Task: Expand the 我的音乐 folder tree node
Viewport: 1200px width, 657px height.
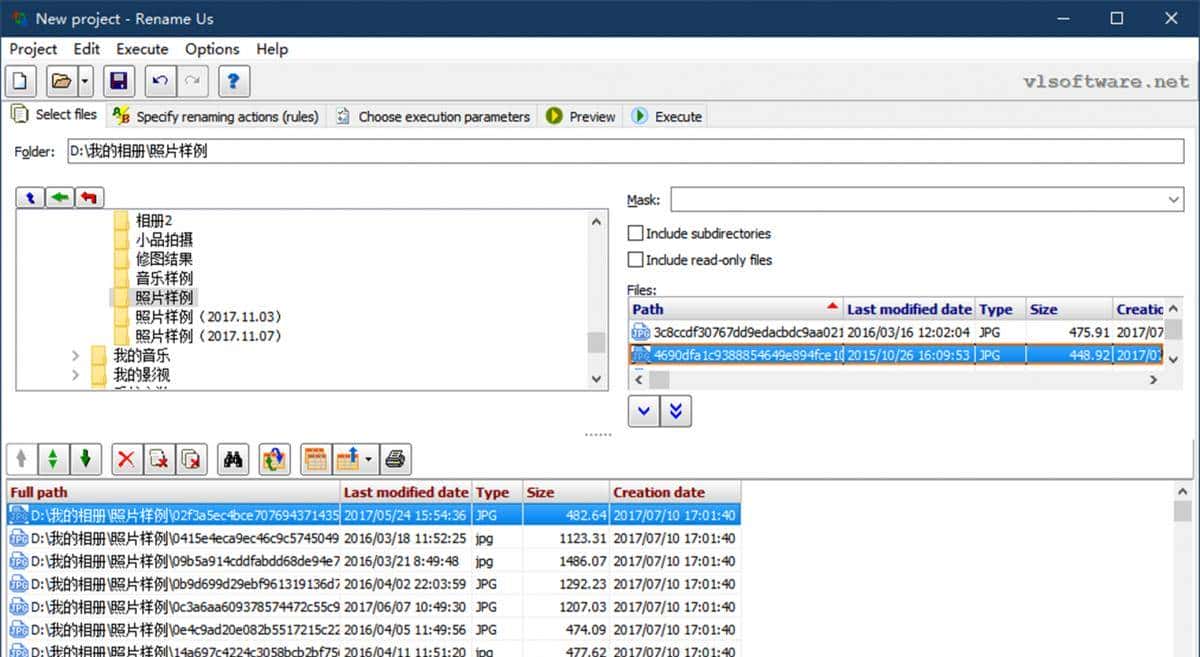Action: 76,355
